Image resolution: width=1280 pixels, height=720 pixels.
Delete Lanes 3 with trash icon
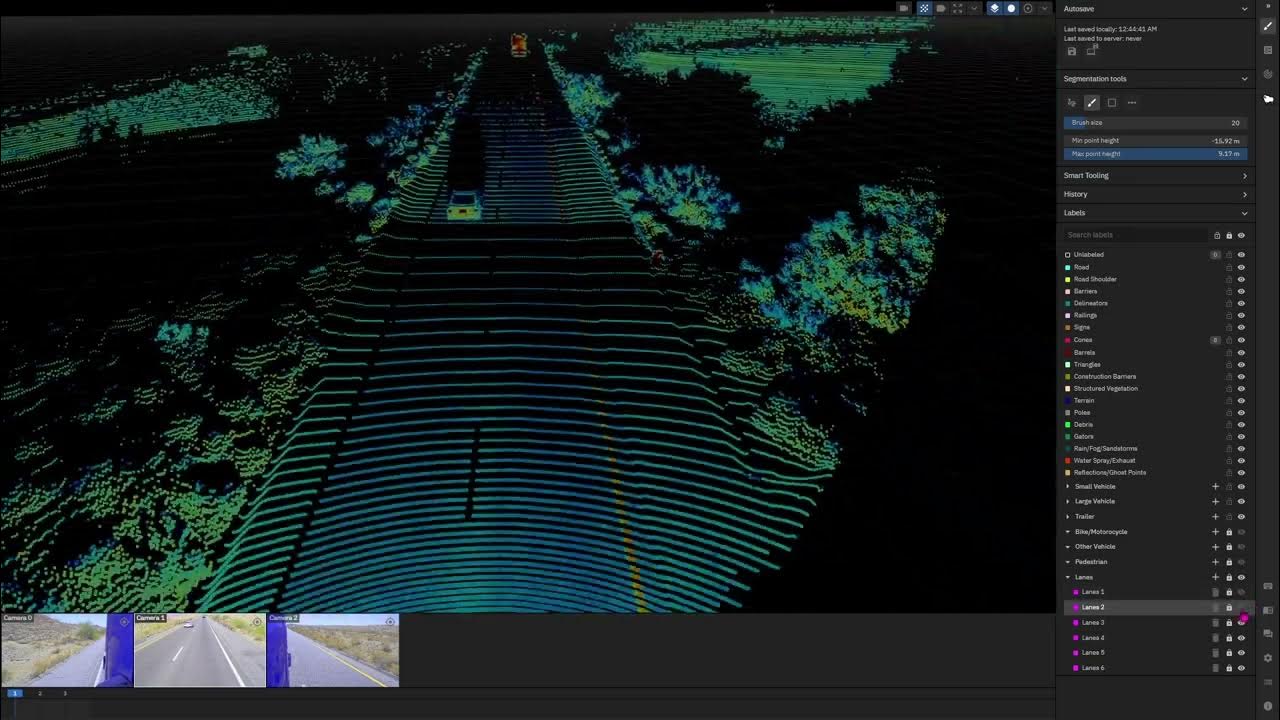pos(1216,623)
